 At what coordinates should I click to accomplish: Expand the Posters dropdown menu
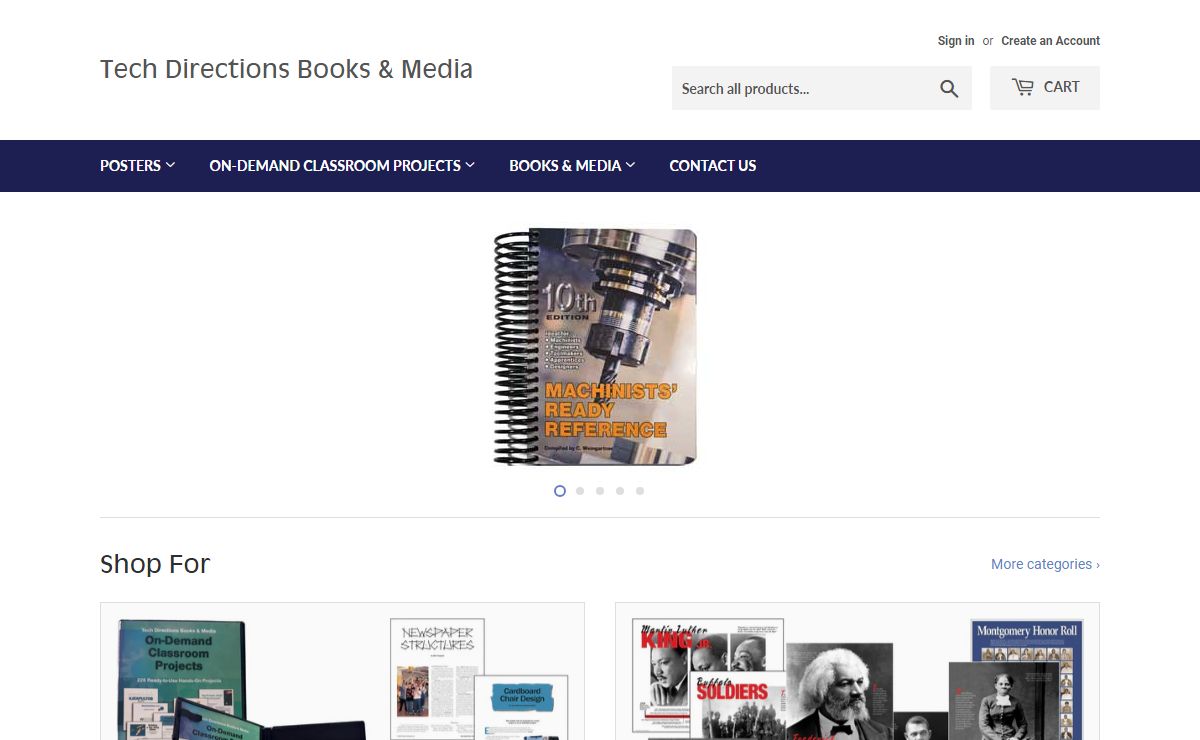[137, 166]
